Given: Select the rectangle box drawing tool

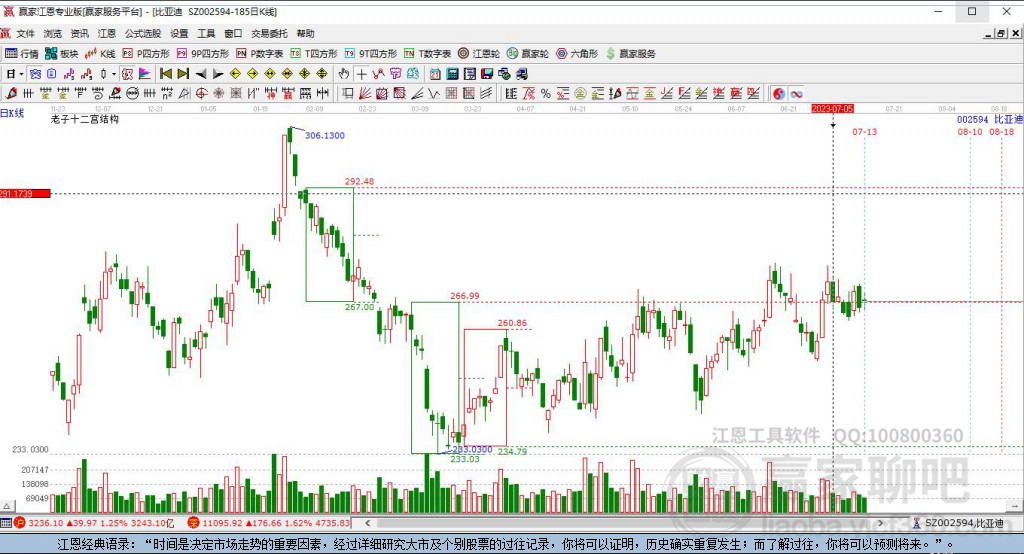Looking at the screenshot, I should tap(347, 93).
